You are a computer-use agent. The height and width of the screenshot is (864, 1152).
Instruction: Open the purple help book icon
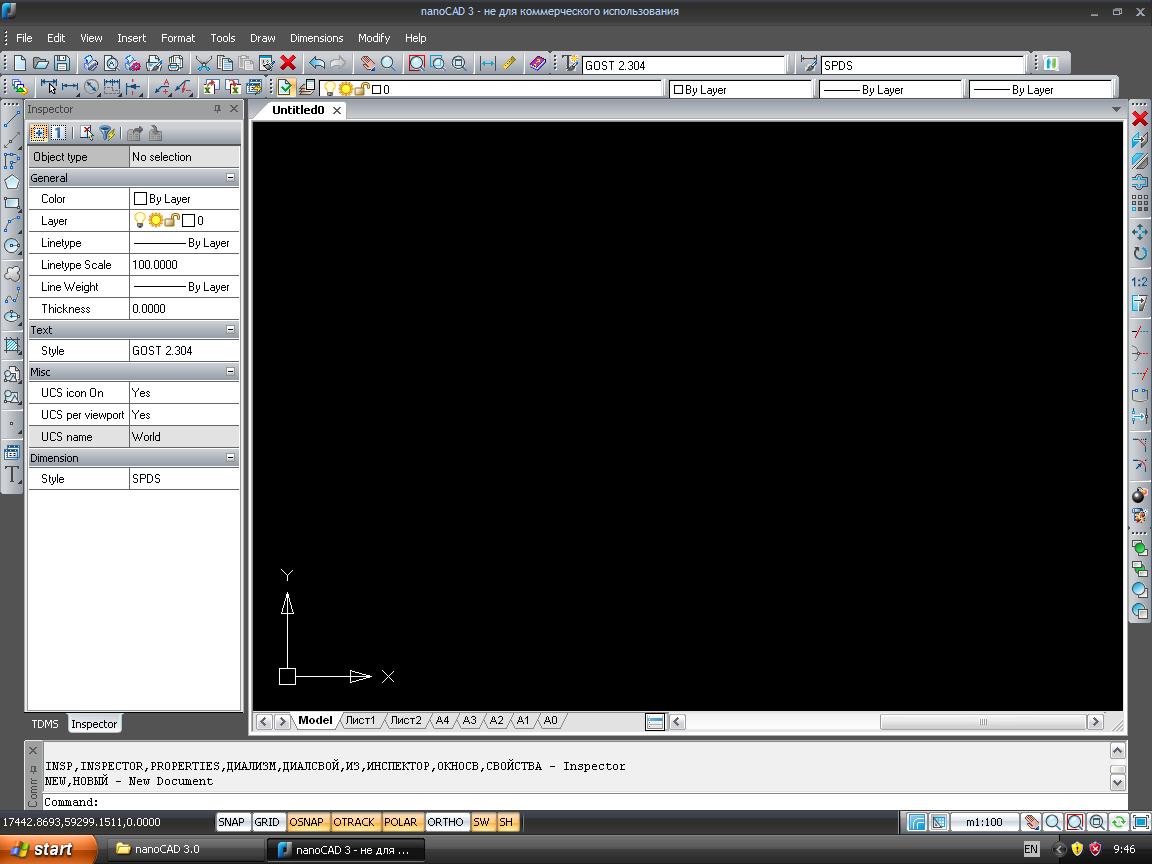tap(538, 64)
